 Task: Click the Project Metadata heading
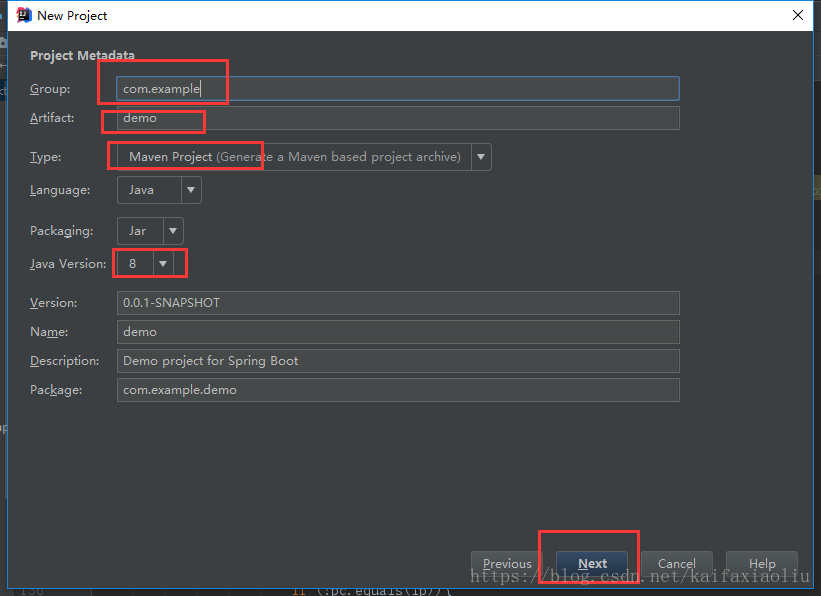82,55
